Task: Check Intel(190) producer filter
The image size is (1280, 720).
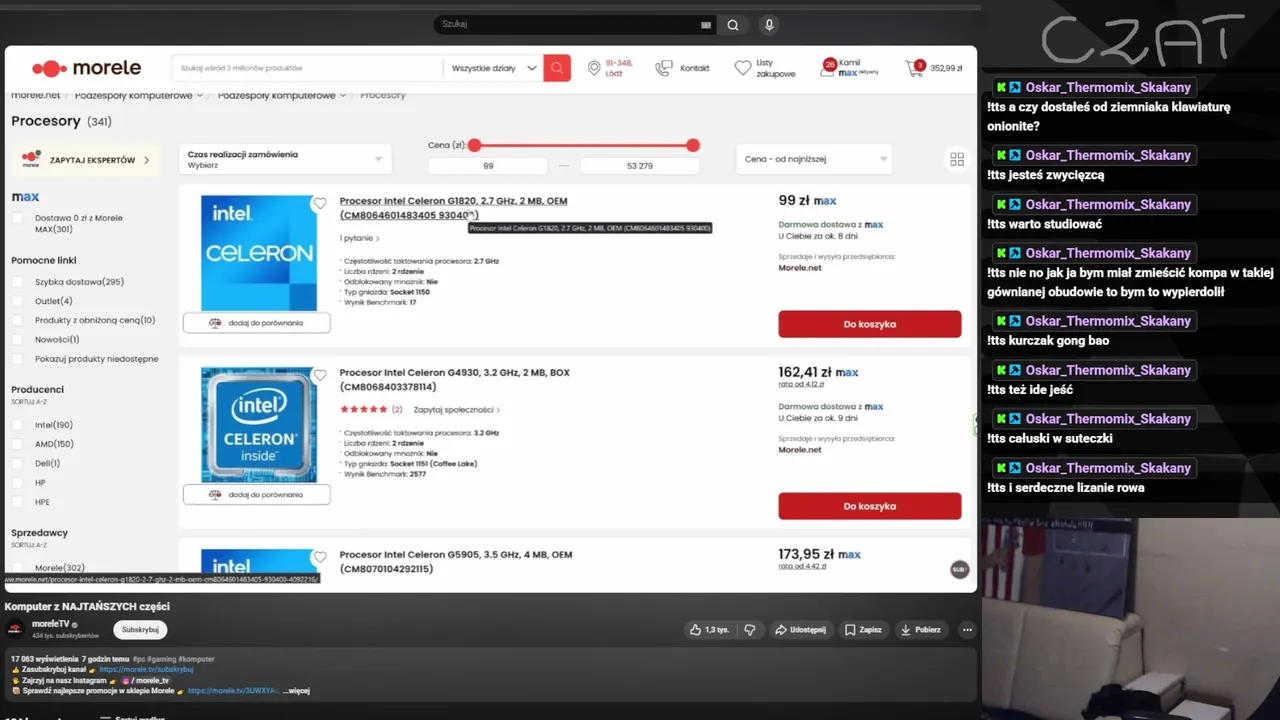Action: tap(17, 425)
